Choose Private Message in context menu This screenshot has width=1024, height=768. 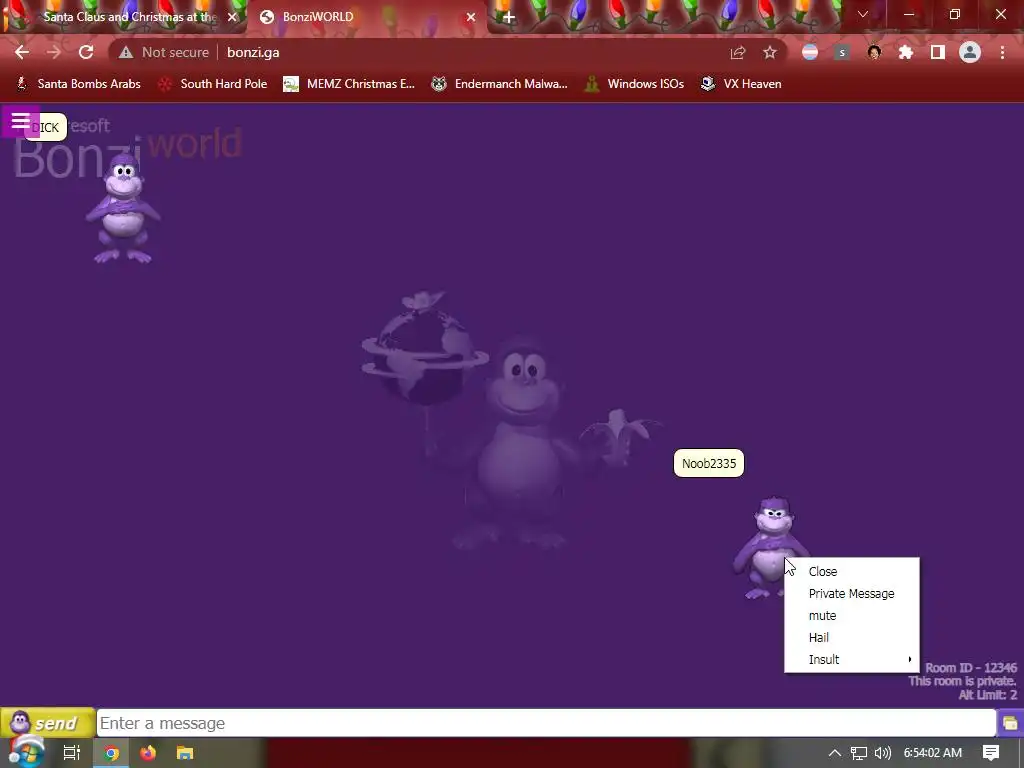[x=852, y=594]
